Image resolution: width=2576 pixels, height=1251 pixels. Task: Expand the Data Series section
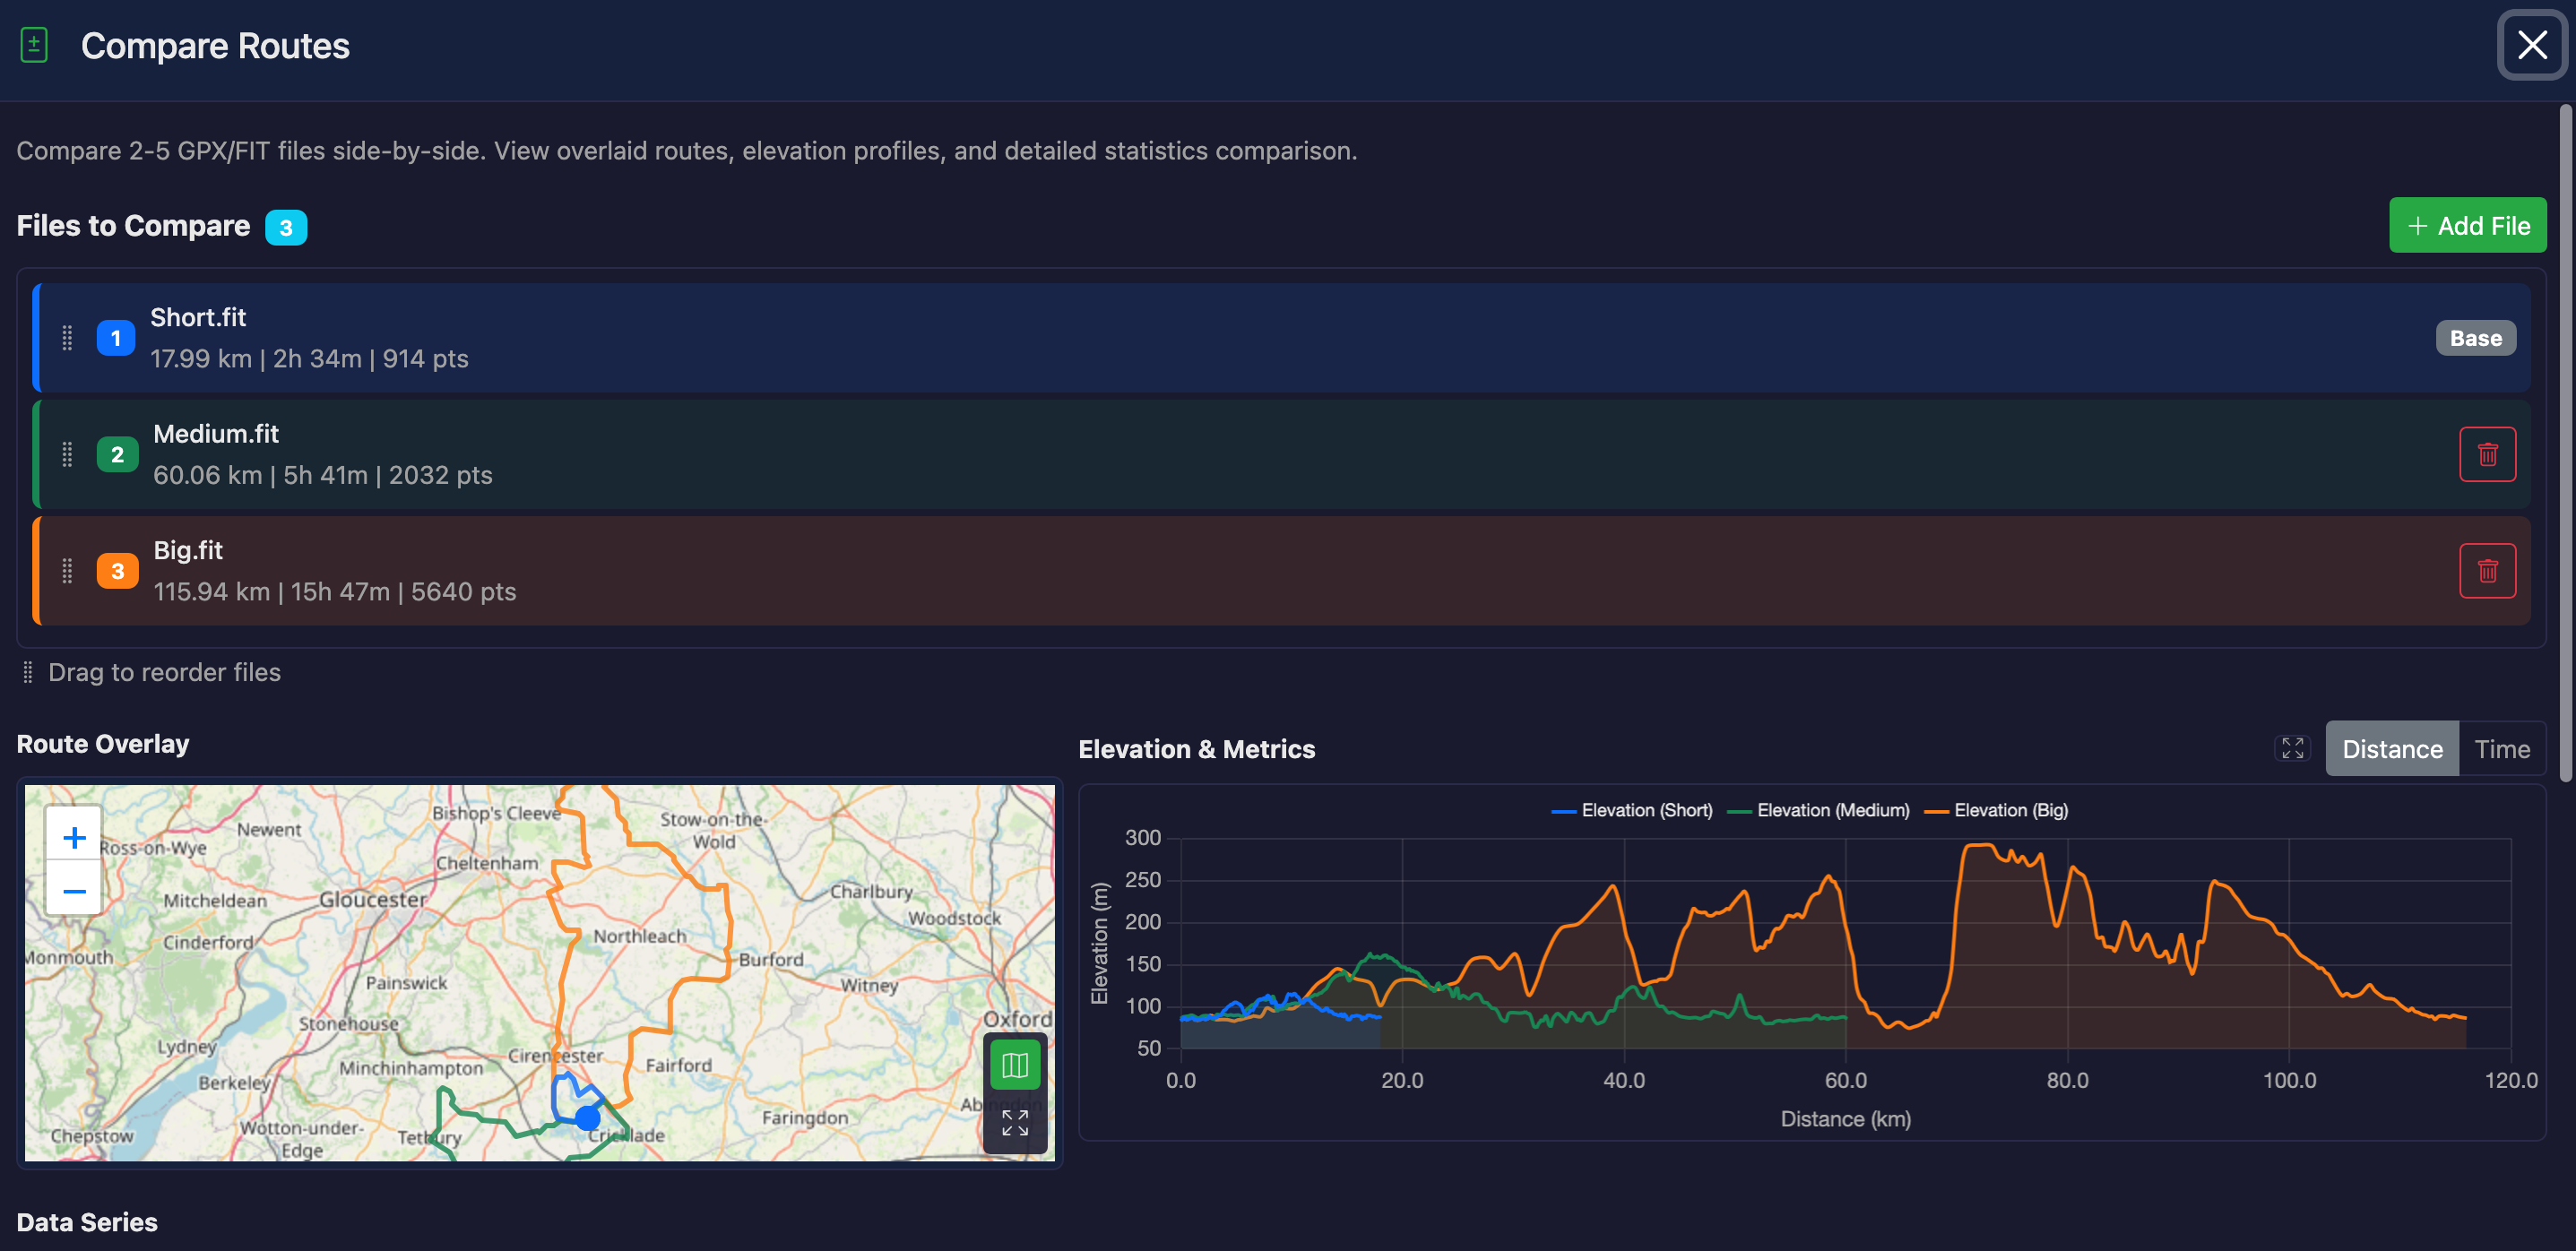coord(86,1222)
